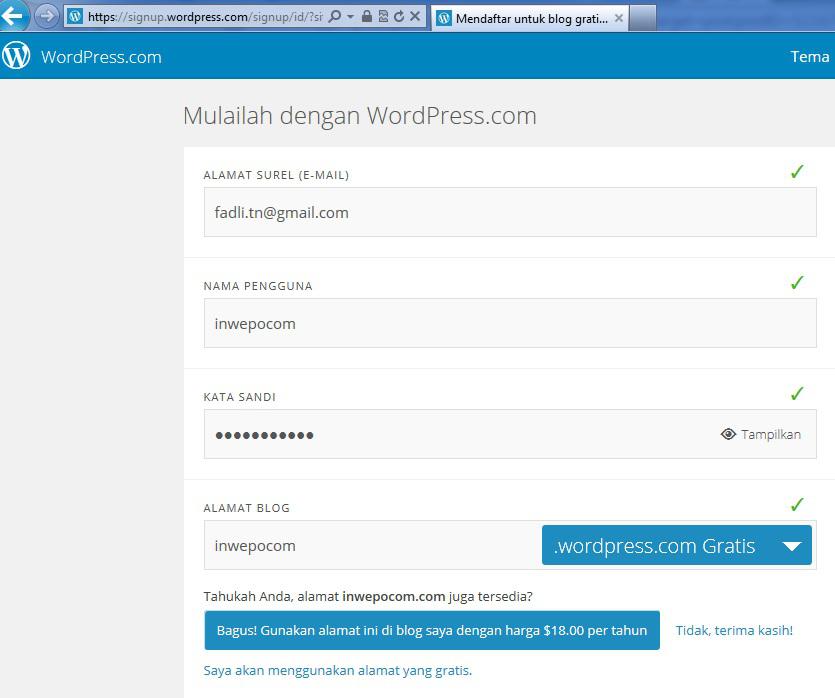Click the browser forward arrow button
The width and height of the screenshot is (835, 698).
(x=47, y=16)
